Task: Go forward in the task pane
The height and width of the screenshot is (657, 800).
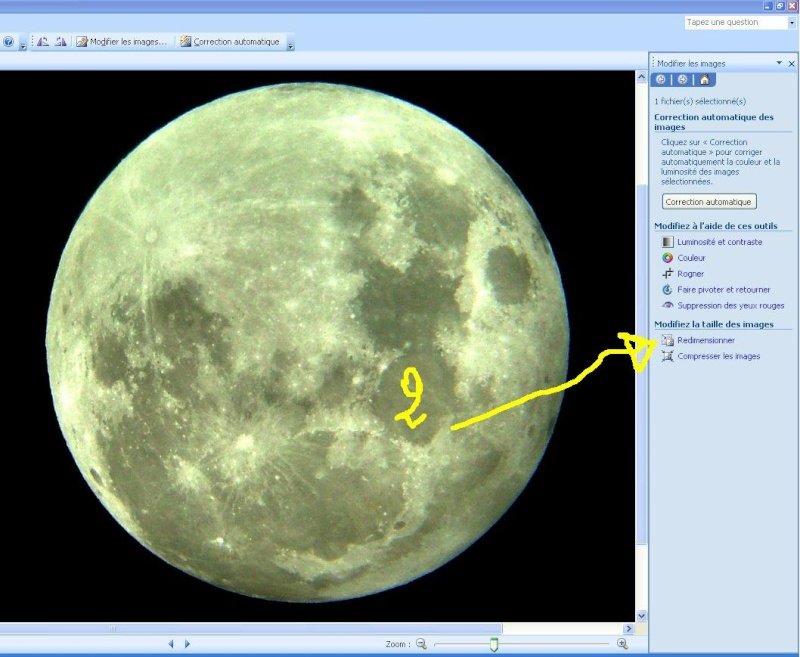Action: (682, 80)
